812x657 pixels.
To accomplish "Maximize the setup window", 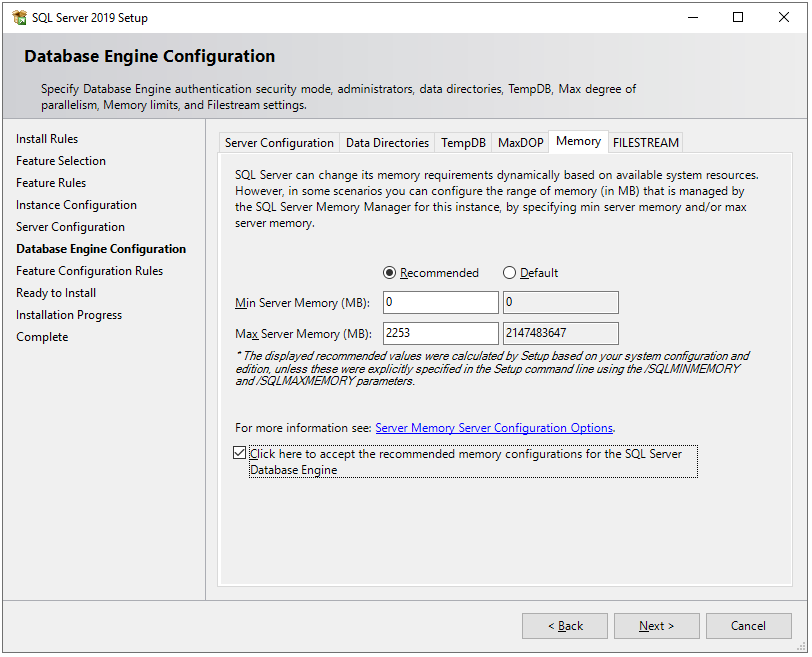I will point(738,18).
